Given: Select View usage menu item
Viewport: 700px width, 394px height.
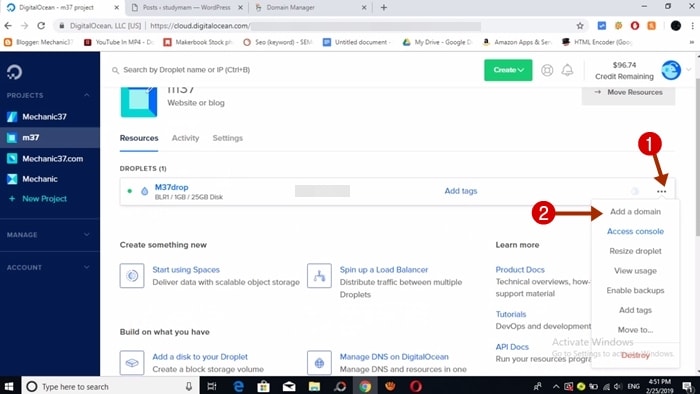Looking at the screenshot, I should click(635, 270).
